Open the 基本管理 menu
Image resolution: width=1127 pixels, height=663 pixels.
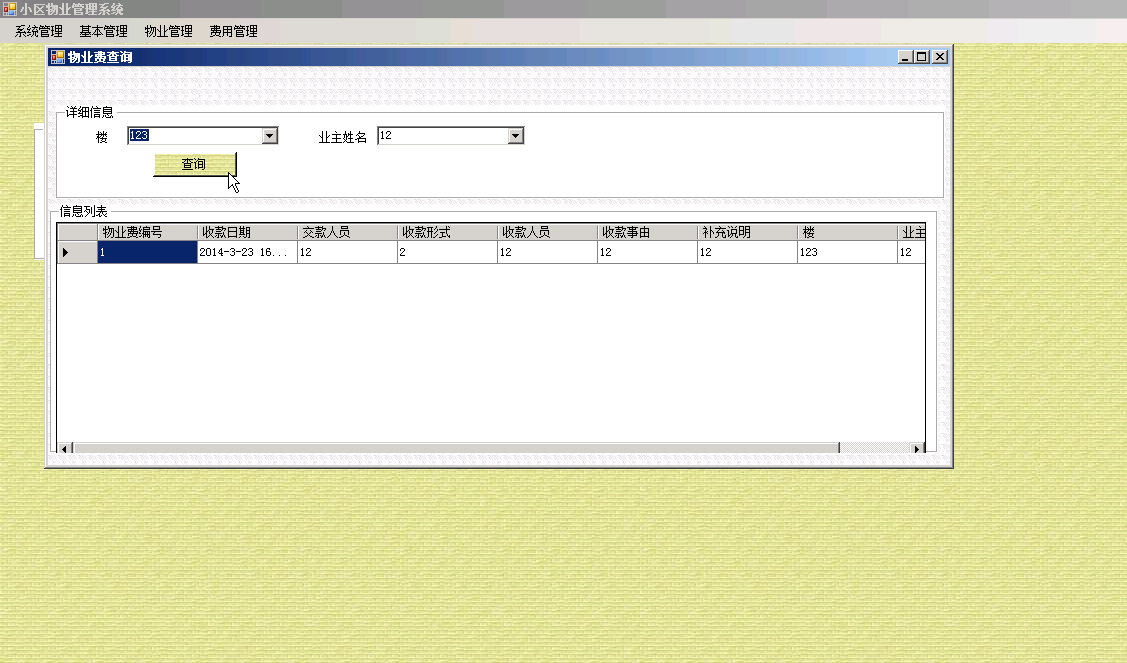102,31
